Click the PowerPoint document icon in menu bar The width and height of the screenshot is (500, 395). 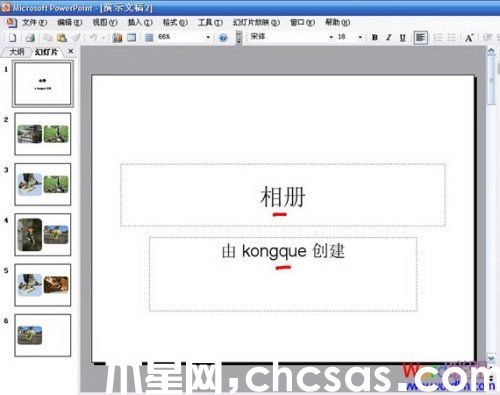(11, 23)
